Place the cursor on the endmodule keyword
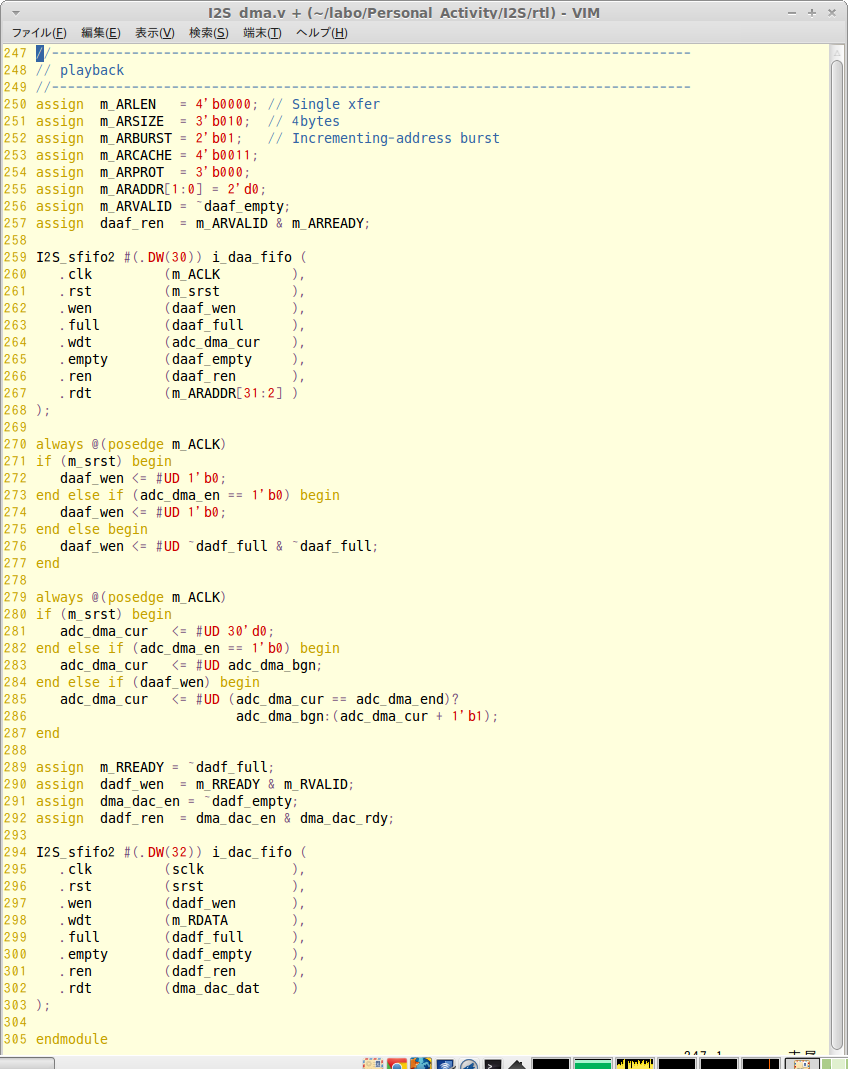The height and width of the screenshot is (1069, 848). tap(70, 1039)
